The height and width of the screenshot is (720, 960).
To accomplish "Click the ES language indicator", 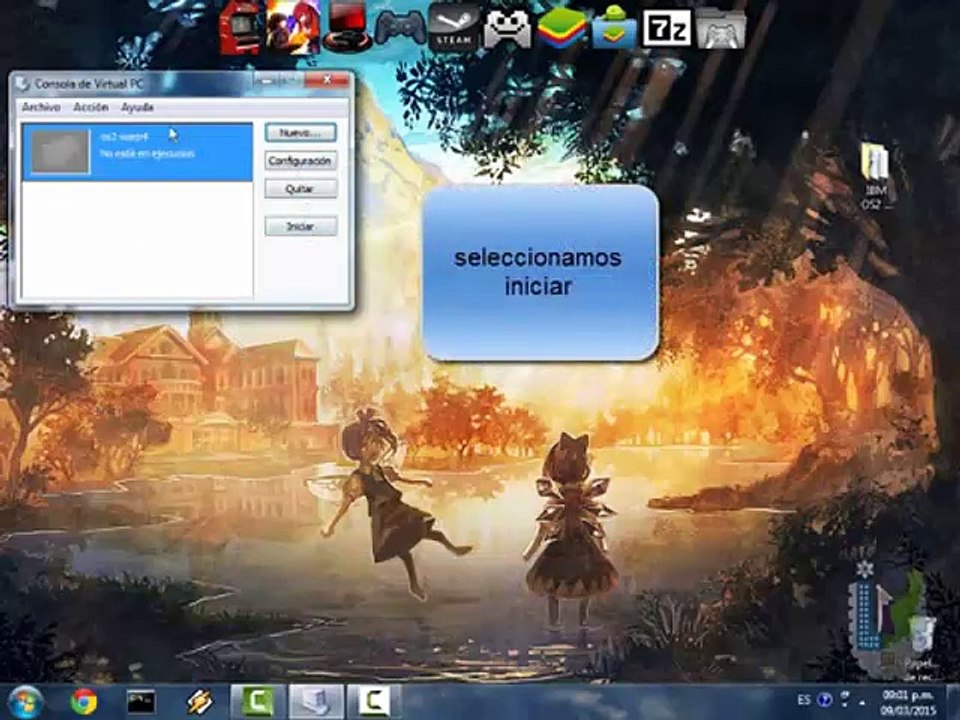I will [x=804, y=699].
